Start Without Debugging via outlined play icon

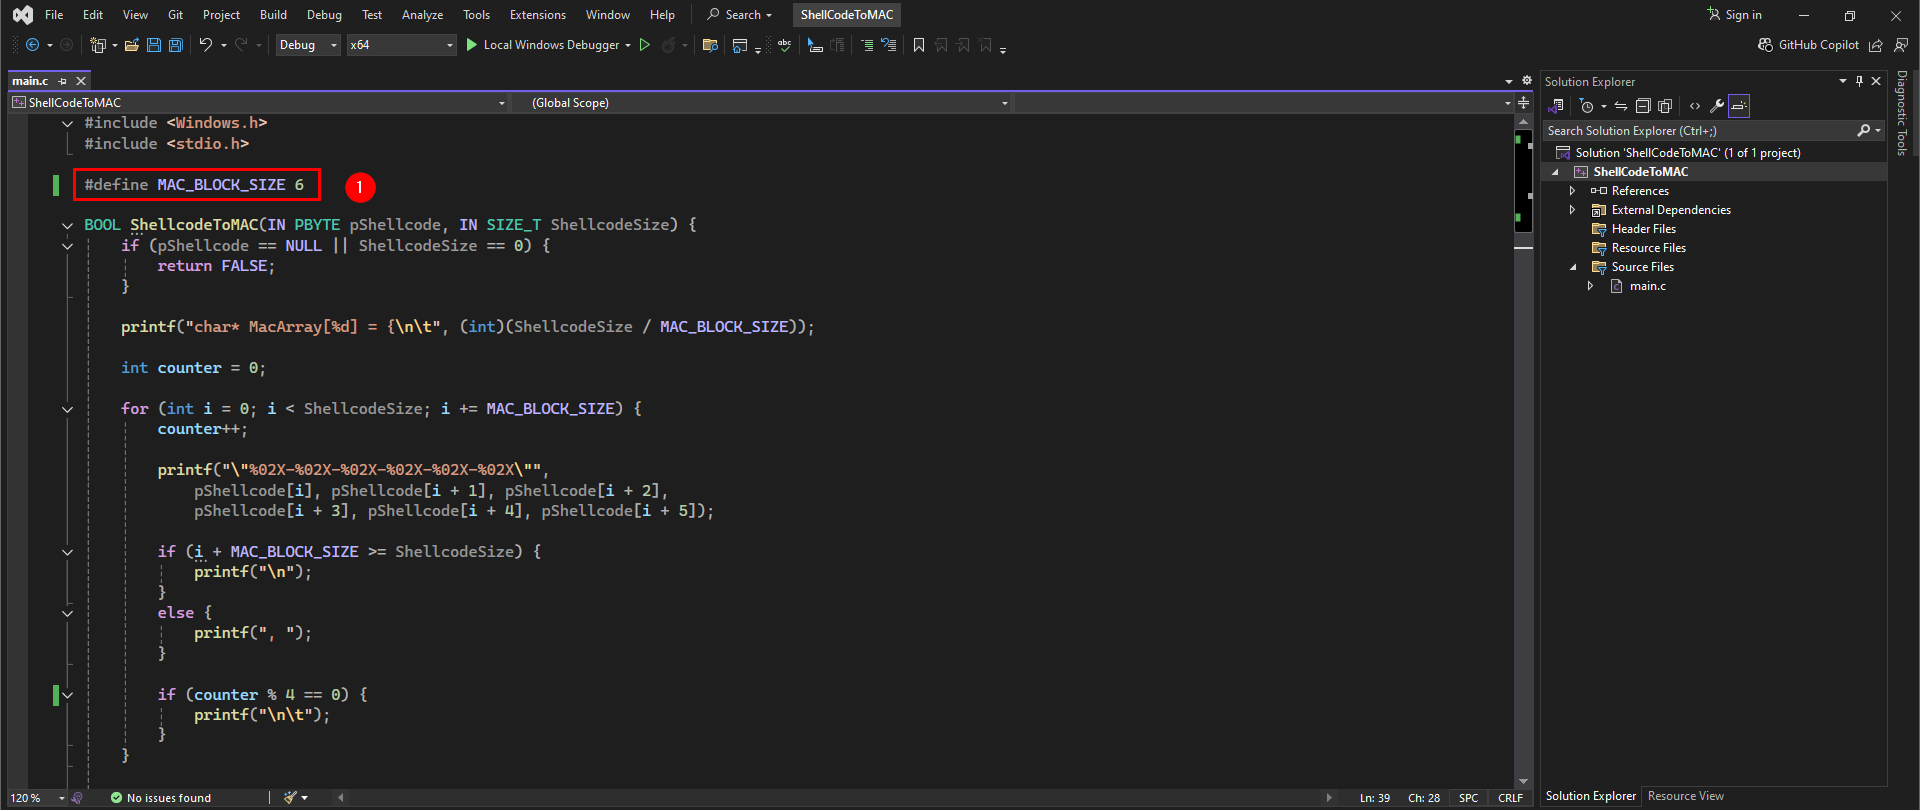tap(645, 45)
